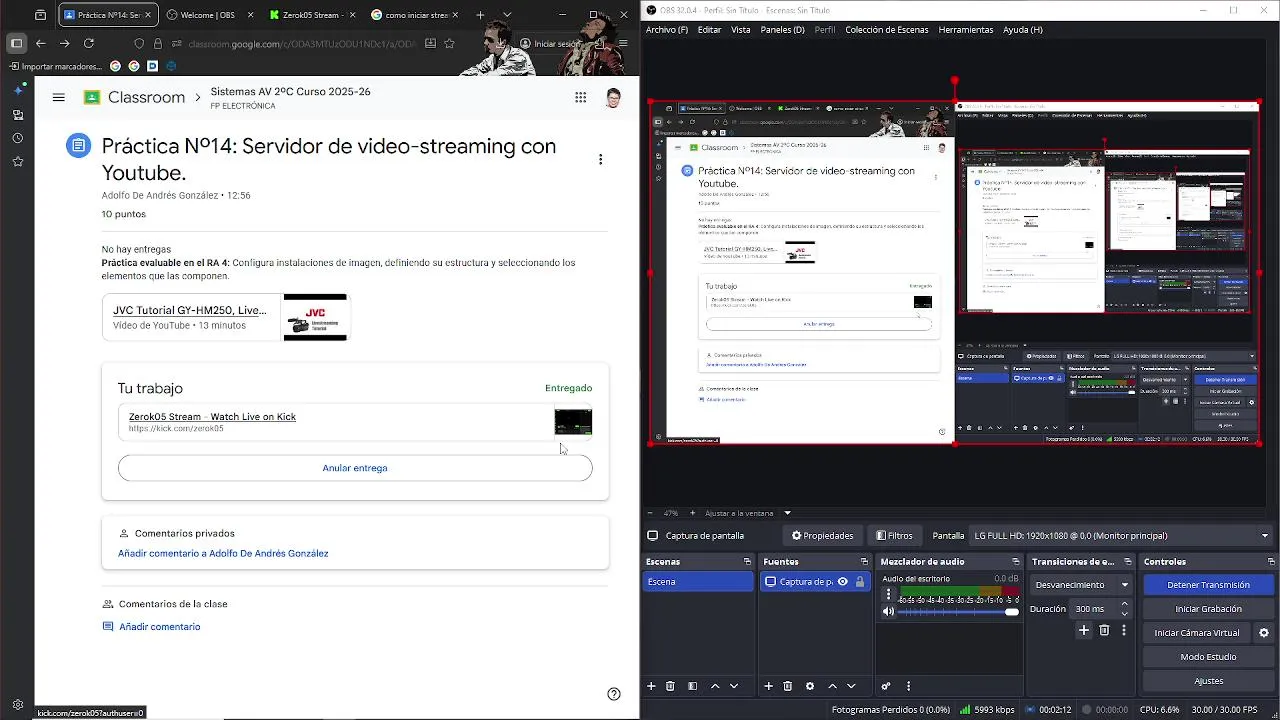Open Ajustar a la ventana zoom dropdown

pyautogui.click(x=749, y=513)
